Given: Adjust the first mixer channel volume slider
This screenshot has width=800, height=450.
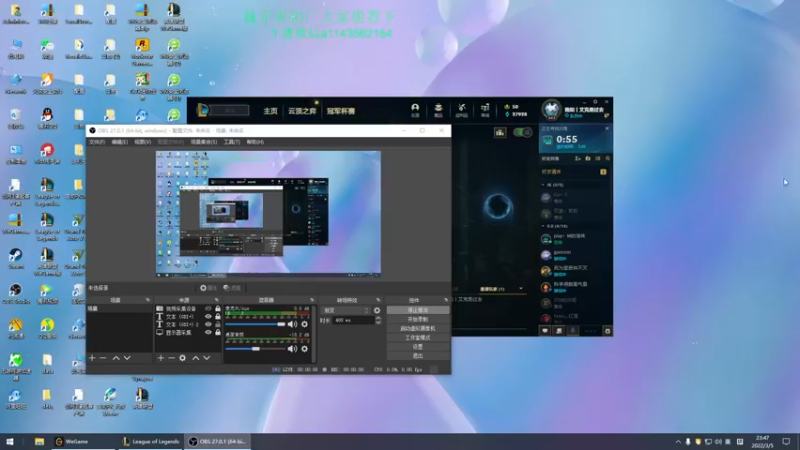Looking at the screenshot, I should tap(255, 324).
